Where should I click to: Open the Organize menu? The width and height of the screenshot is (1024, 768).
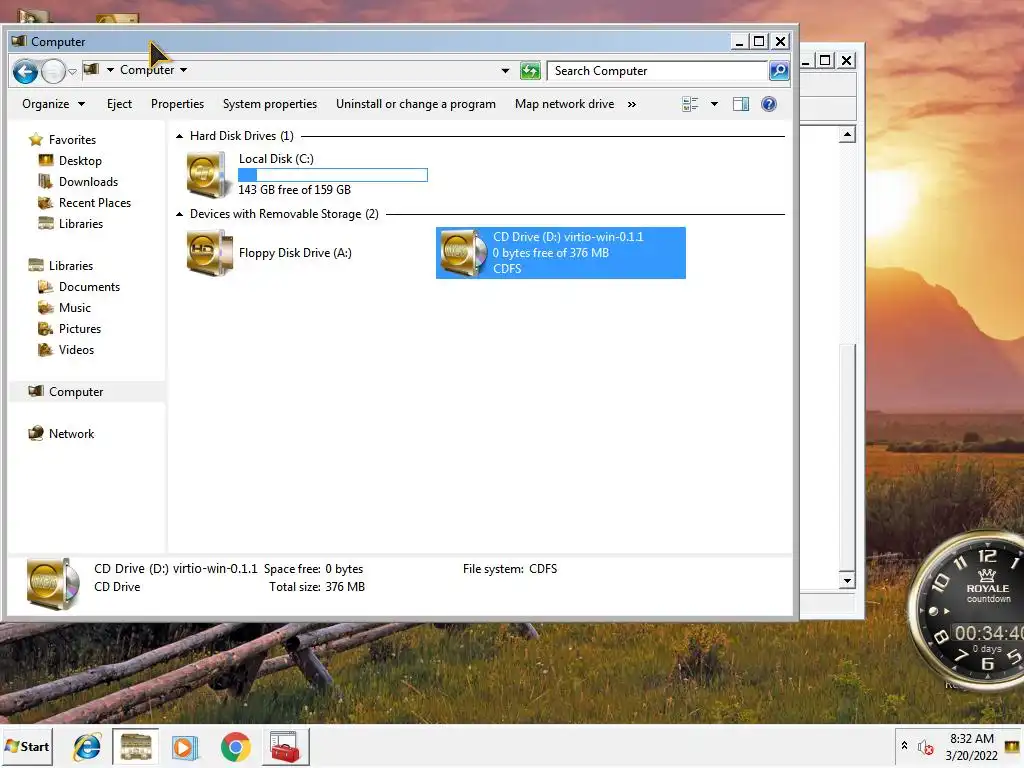[54, 104]
